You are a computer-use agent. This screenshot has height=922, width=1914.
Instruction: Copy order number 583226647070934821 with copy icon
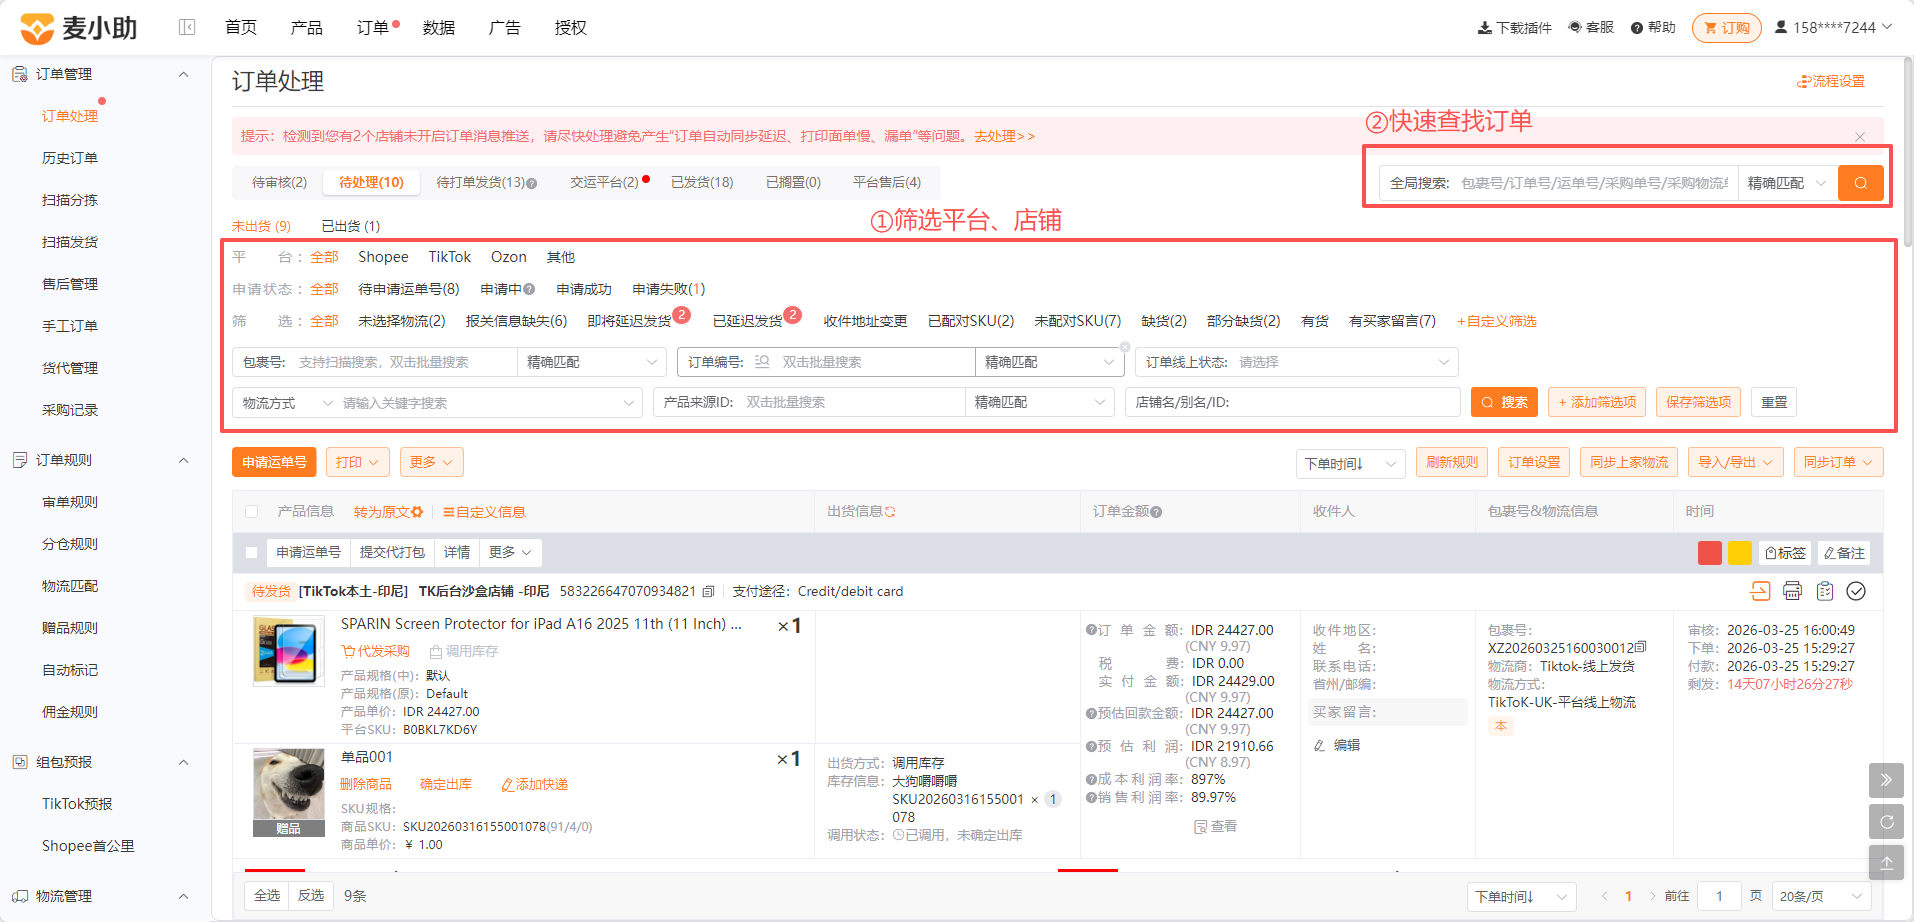point(708,591)
